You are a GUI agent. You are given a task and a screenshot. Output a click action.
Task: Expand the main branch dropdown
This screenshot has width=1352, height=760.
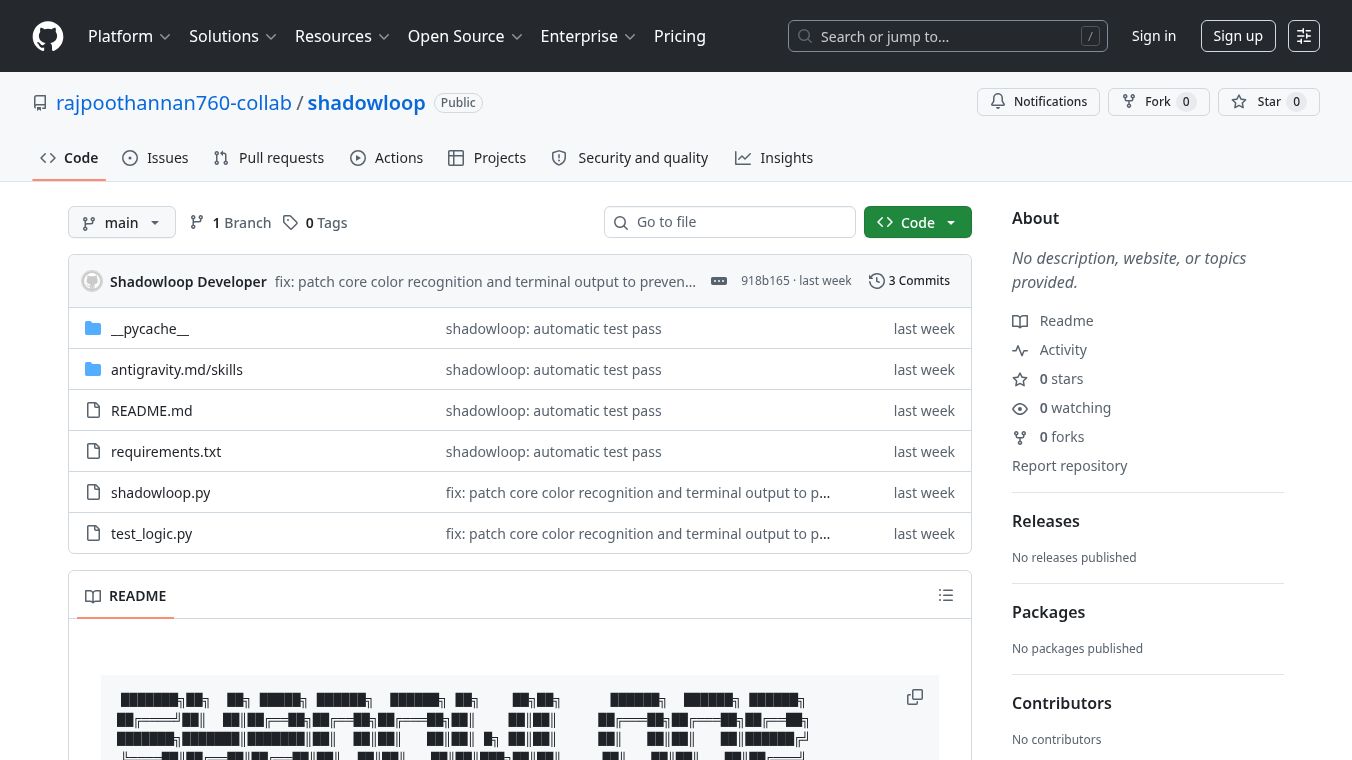pyautogui.click(x=122, y=222)
